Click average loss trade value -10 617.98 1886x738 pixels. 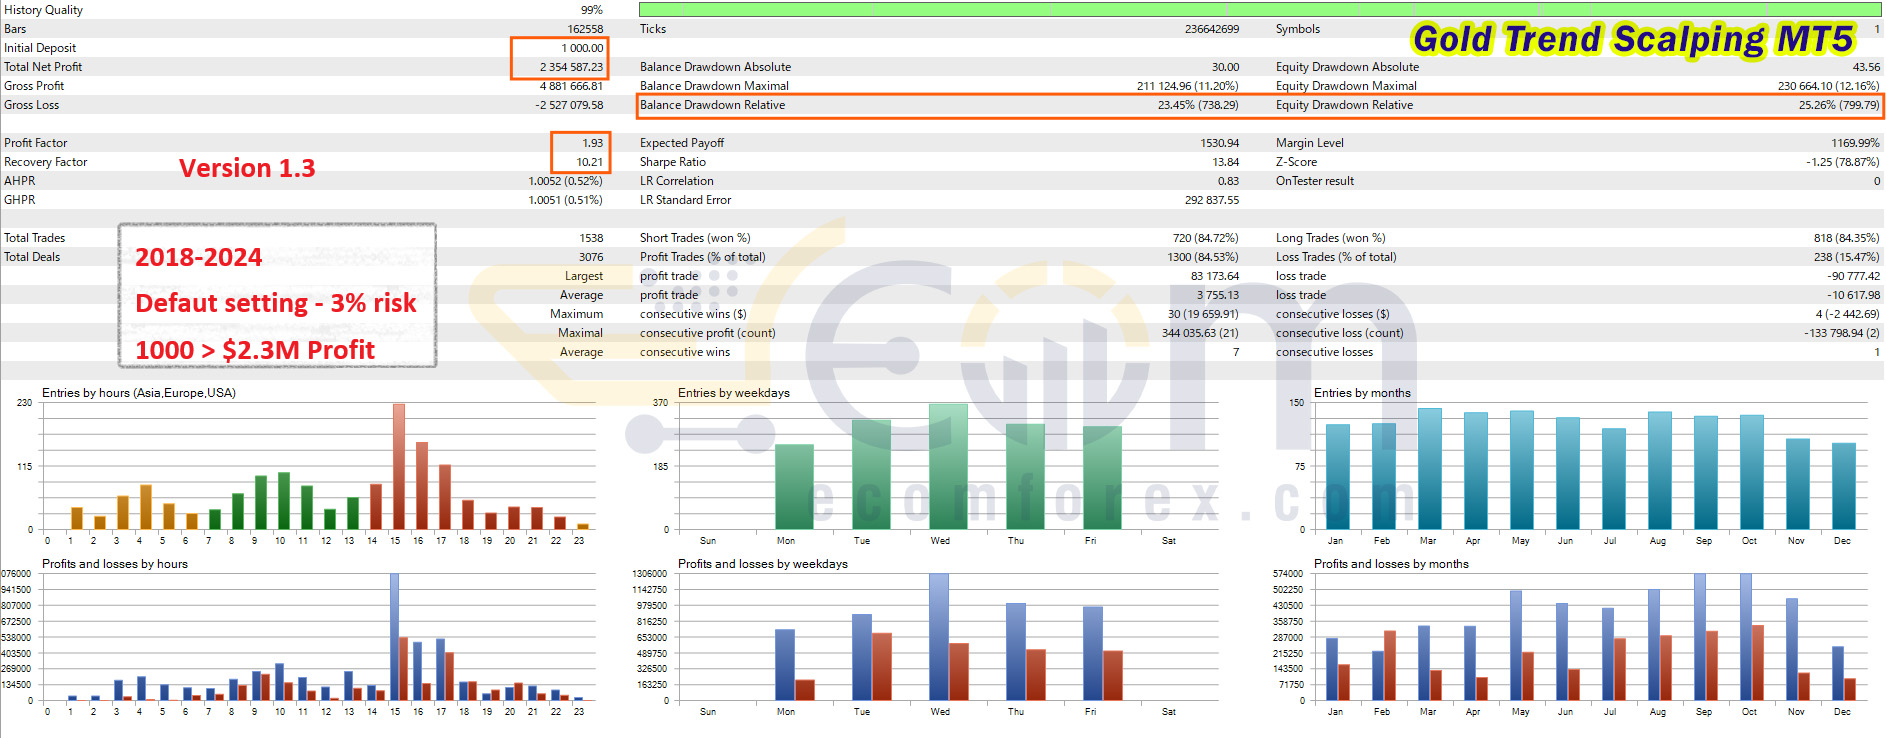(x=1853, y=295)
